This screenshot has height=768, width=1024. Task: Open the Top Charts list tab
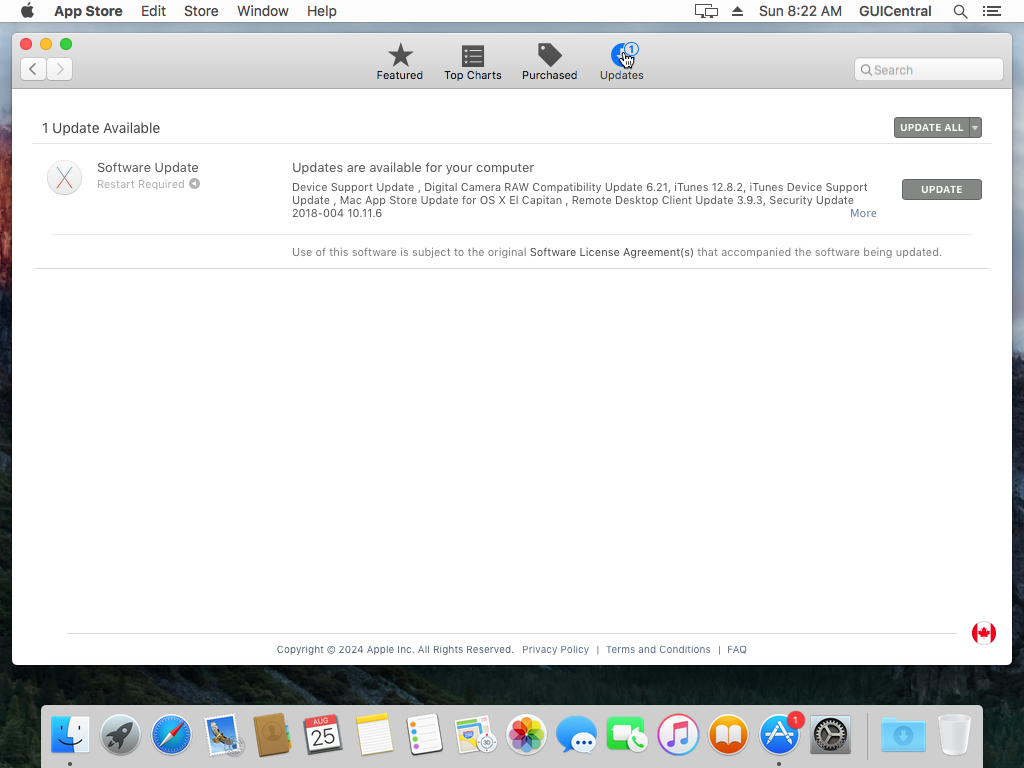pos(473,62)
